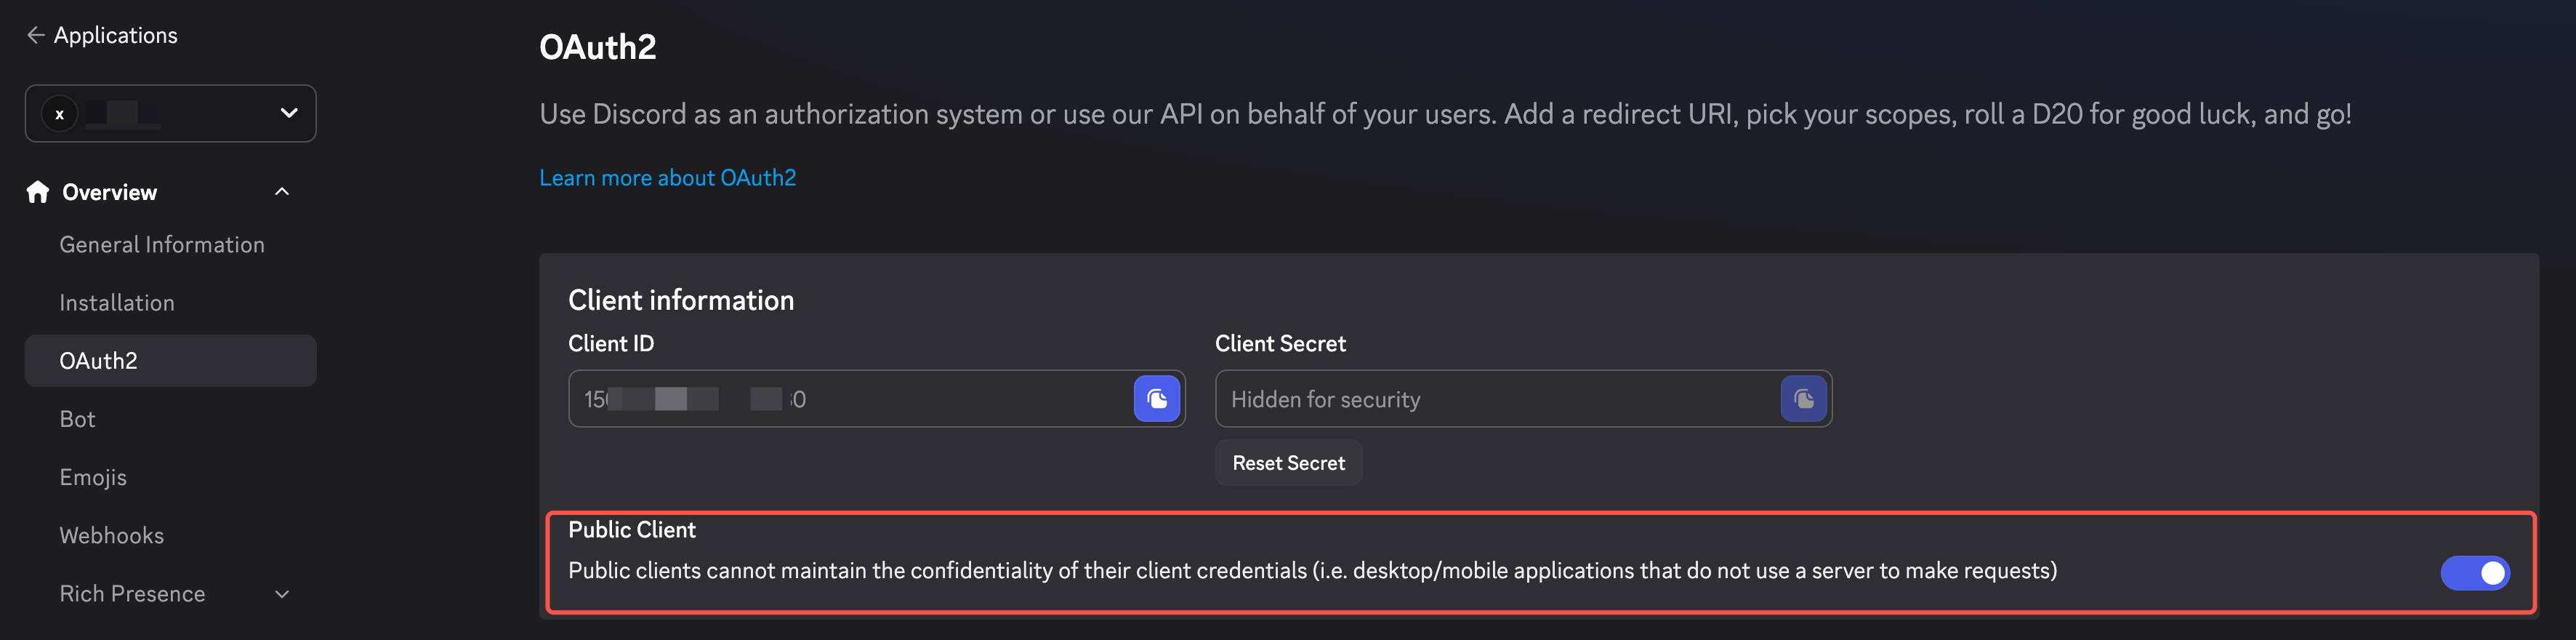Click the Client Secret hidden field
The width and height of the screenshot is (2576, 640).
1524,399
